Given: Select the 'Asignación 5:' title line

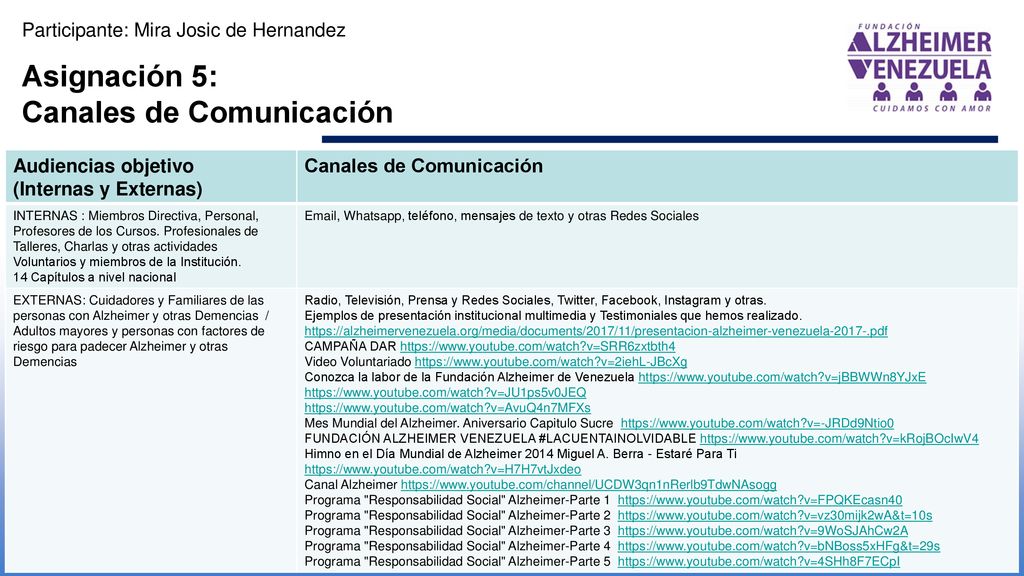Looking at the screenshot, I should [x=120, y=76].
